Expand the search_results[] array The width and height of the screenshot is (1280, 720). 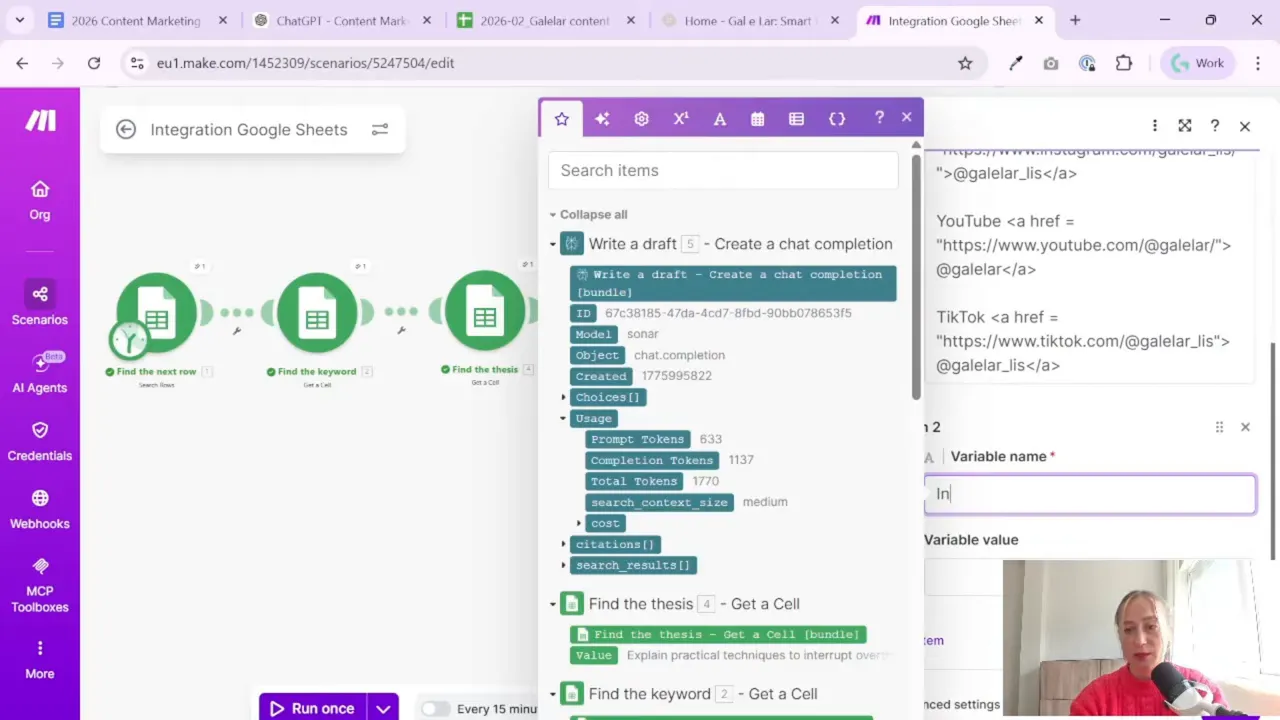coord(564,565)
